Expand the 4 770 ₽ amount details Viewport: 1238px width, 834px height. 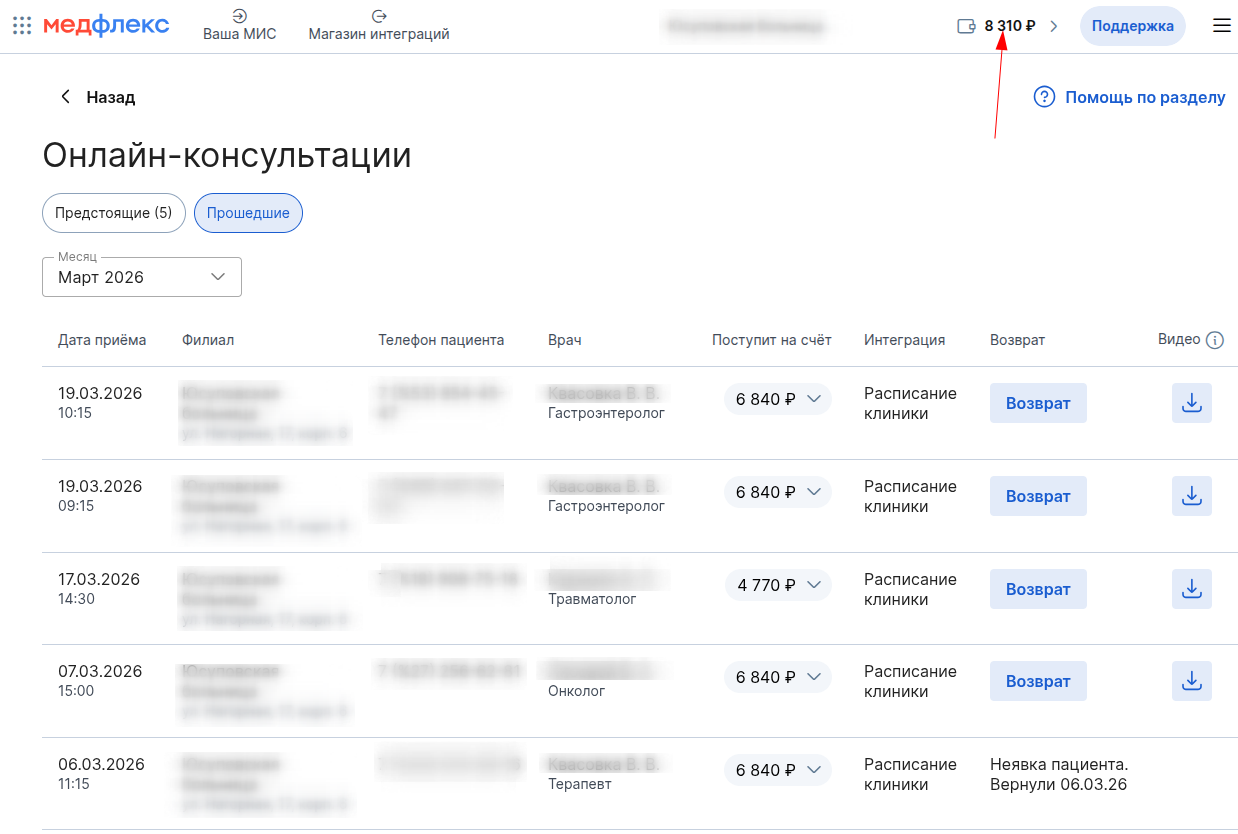tap(778, 585)
